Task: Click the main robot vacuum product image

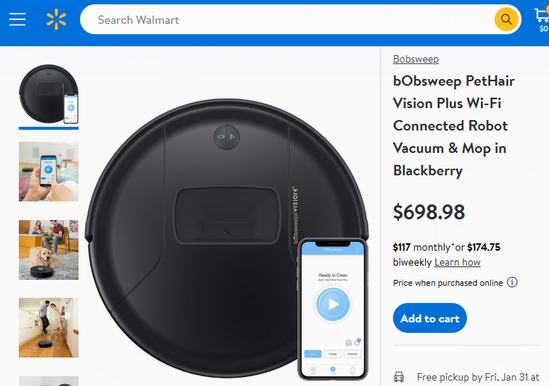Action: click(x=228, y=238)
